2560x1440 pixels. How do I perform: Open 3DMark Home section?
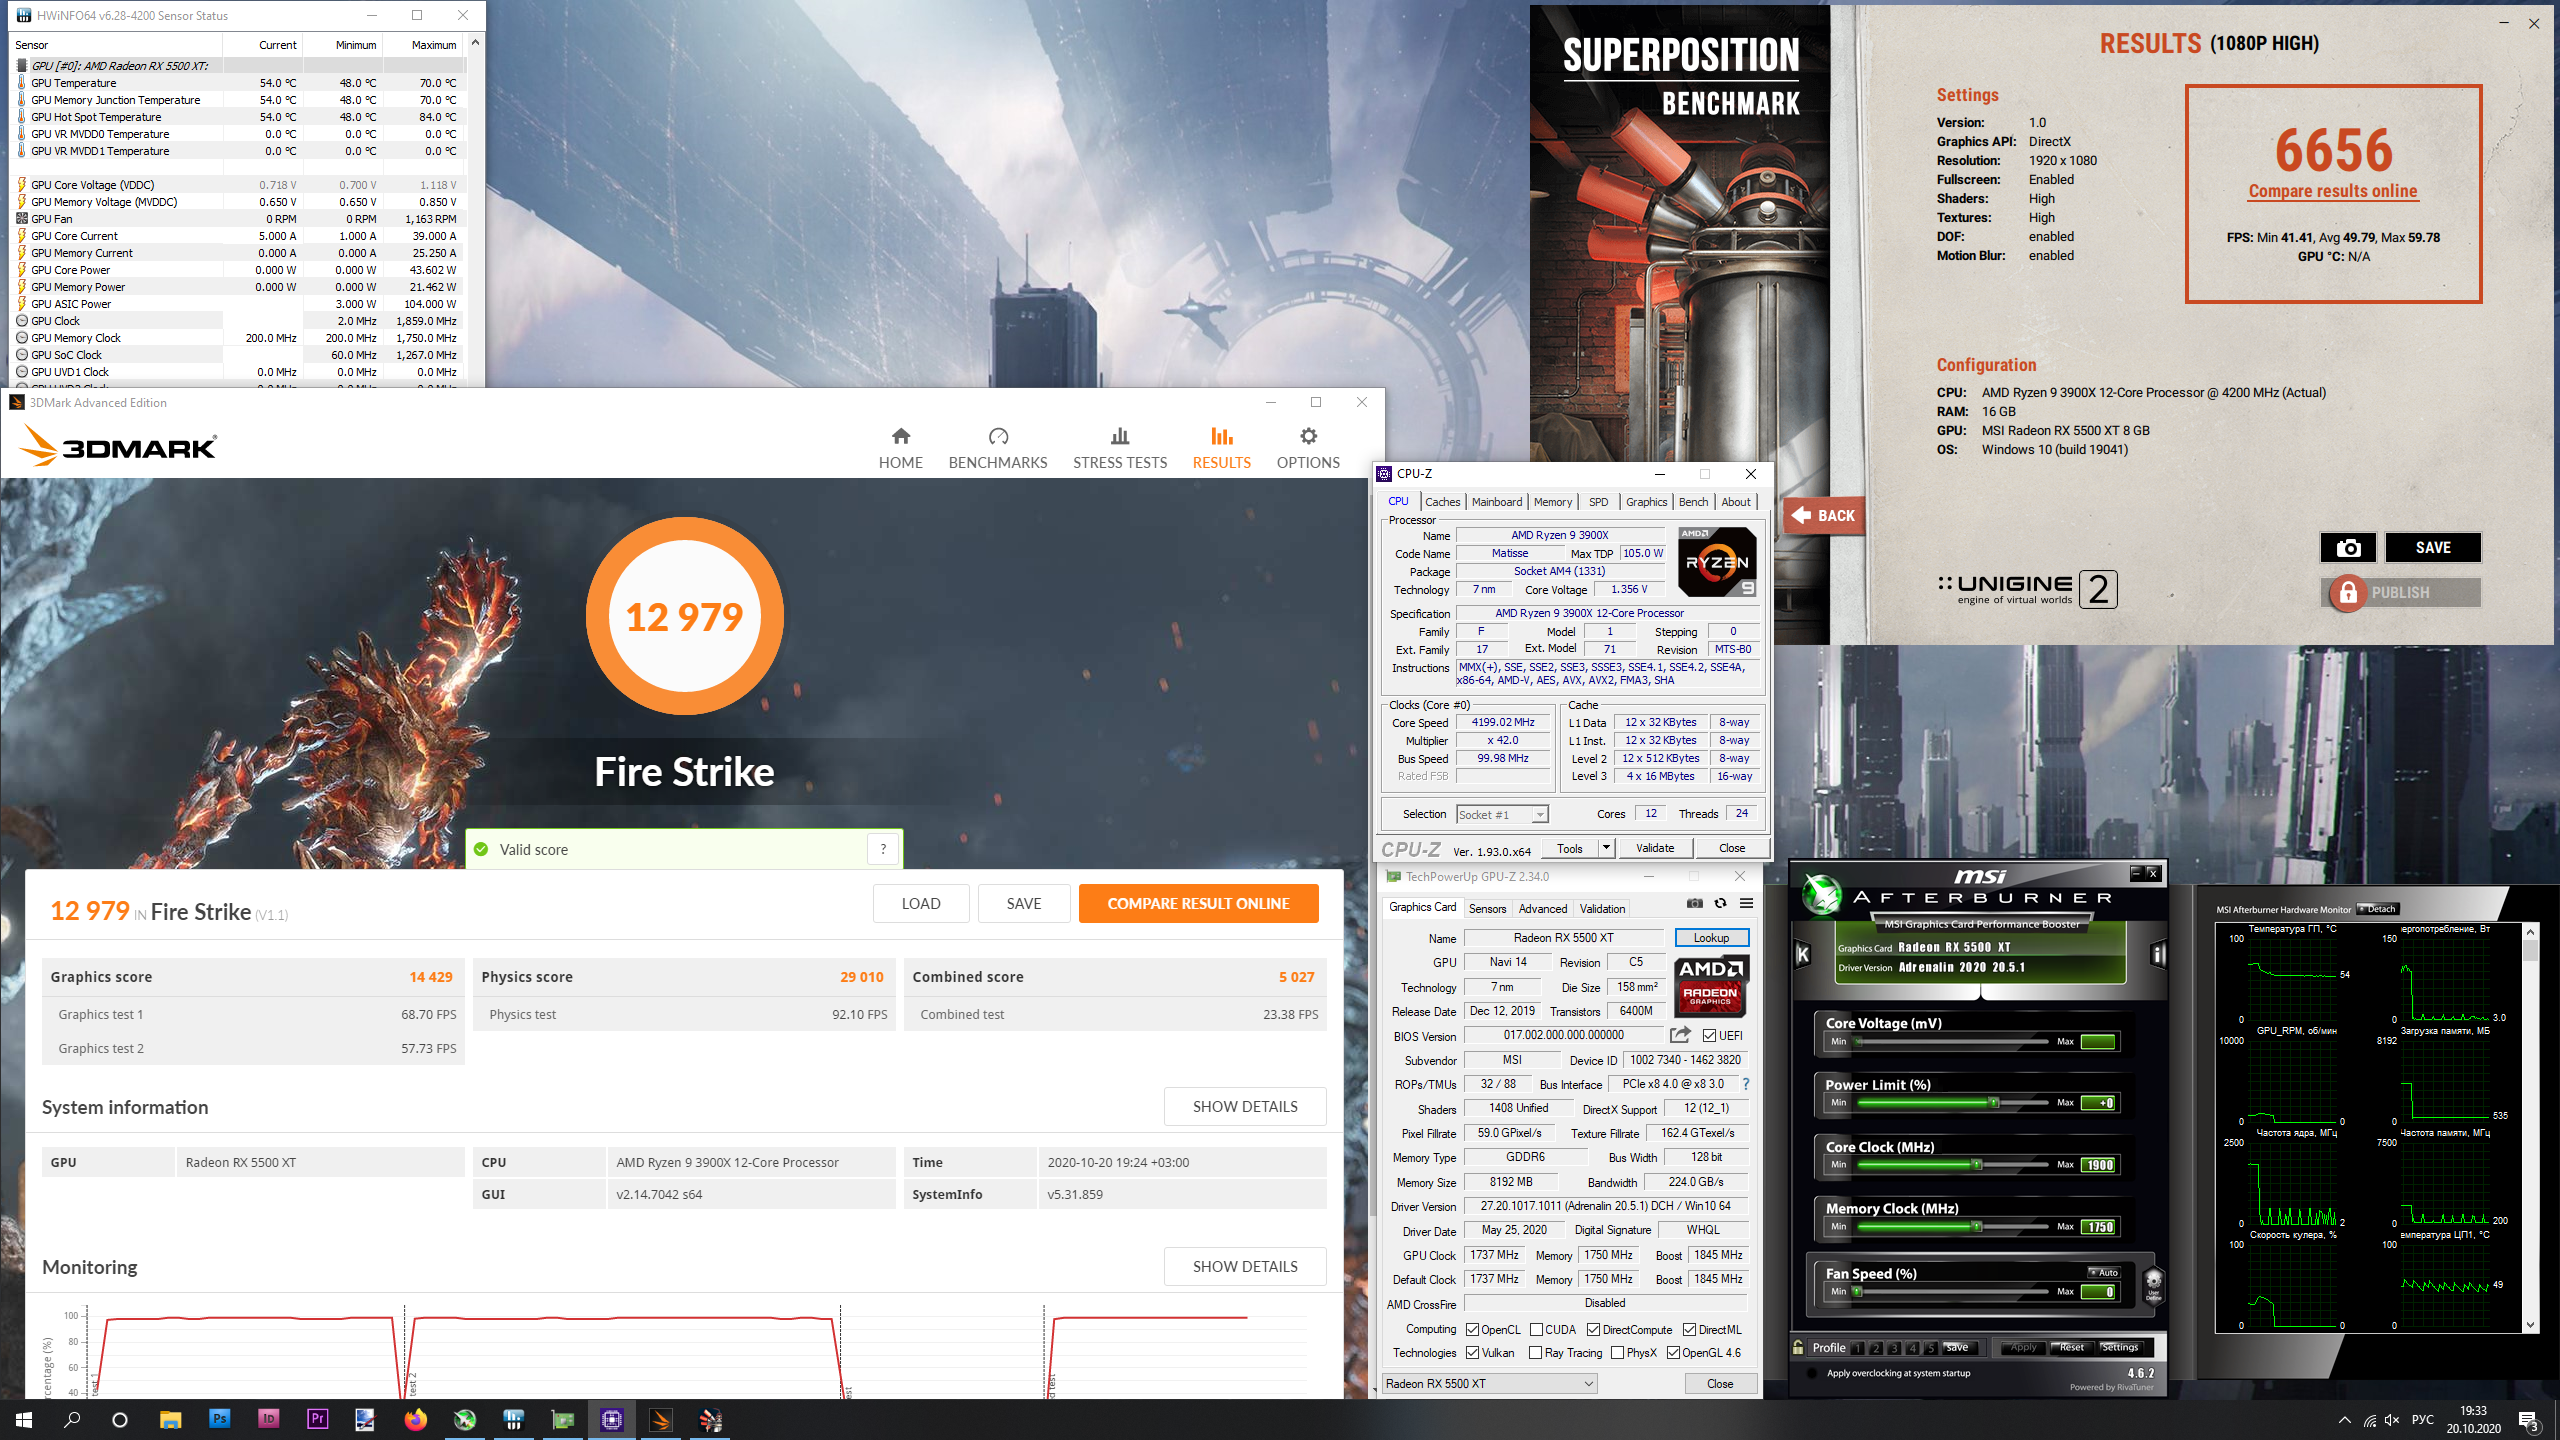tap(900, 448)
